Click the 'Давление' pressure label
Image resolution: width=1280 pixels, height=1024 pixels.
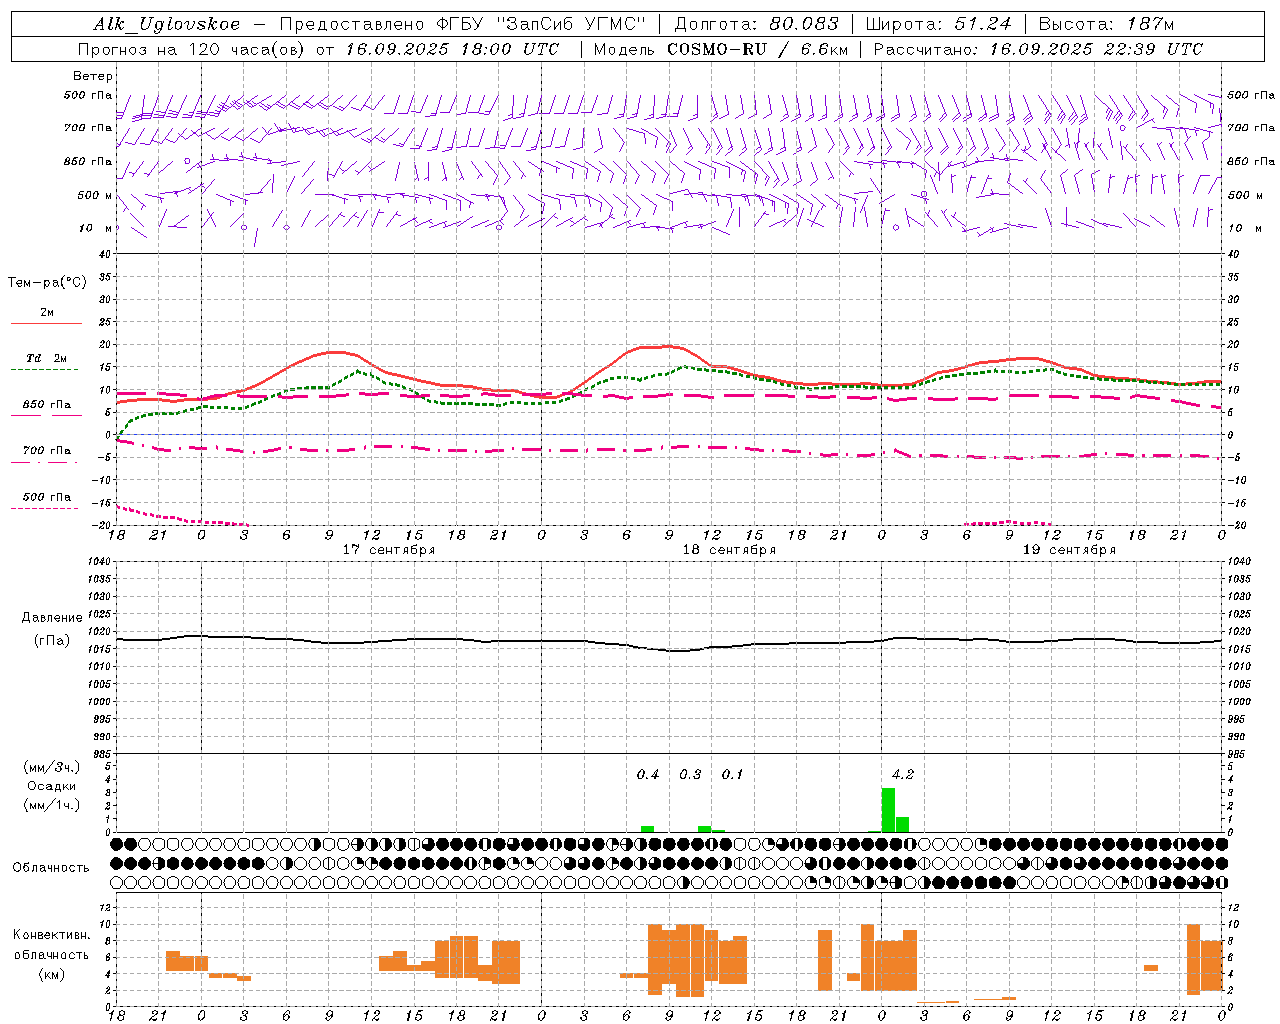[52, 618]
